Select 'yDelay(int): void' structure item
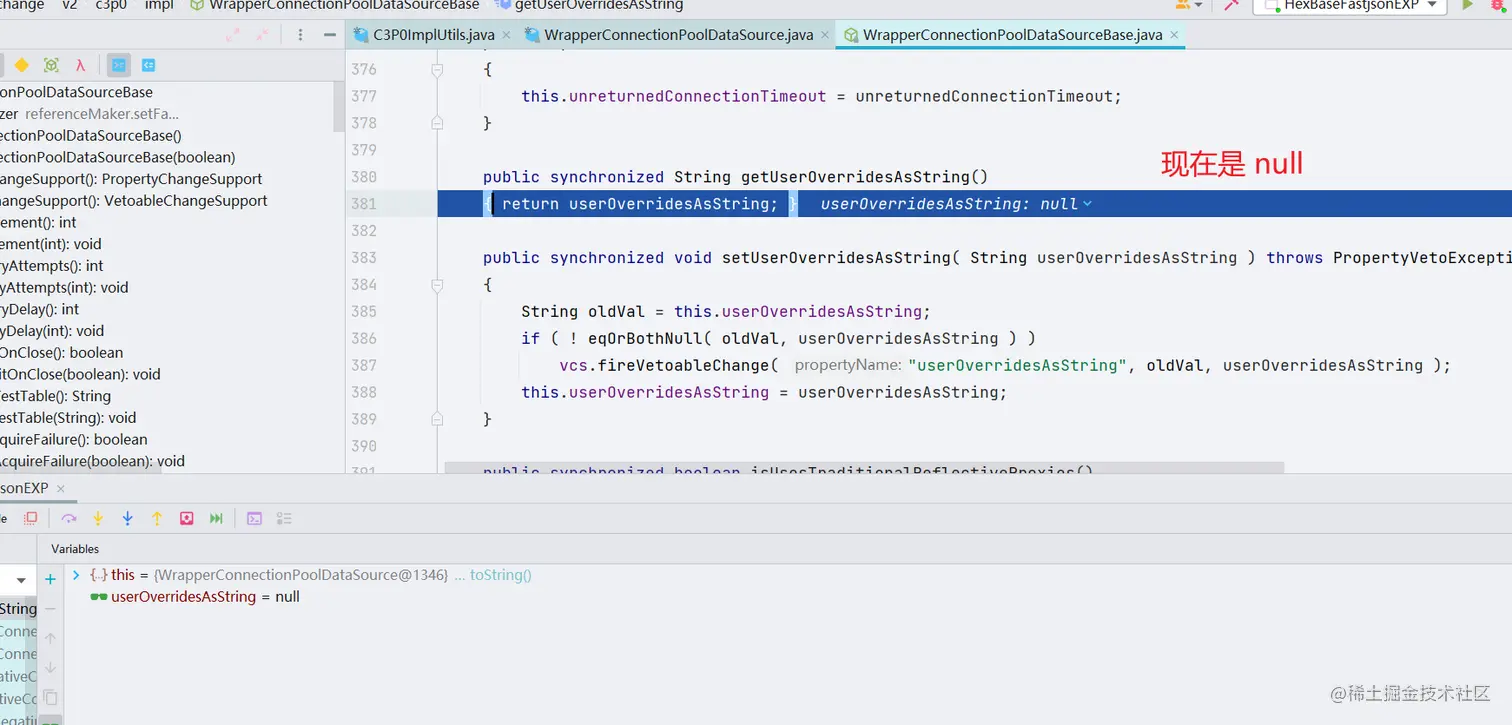1512x725 pixels. [x=52, y=331]
